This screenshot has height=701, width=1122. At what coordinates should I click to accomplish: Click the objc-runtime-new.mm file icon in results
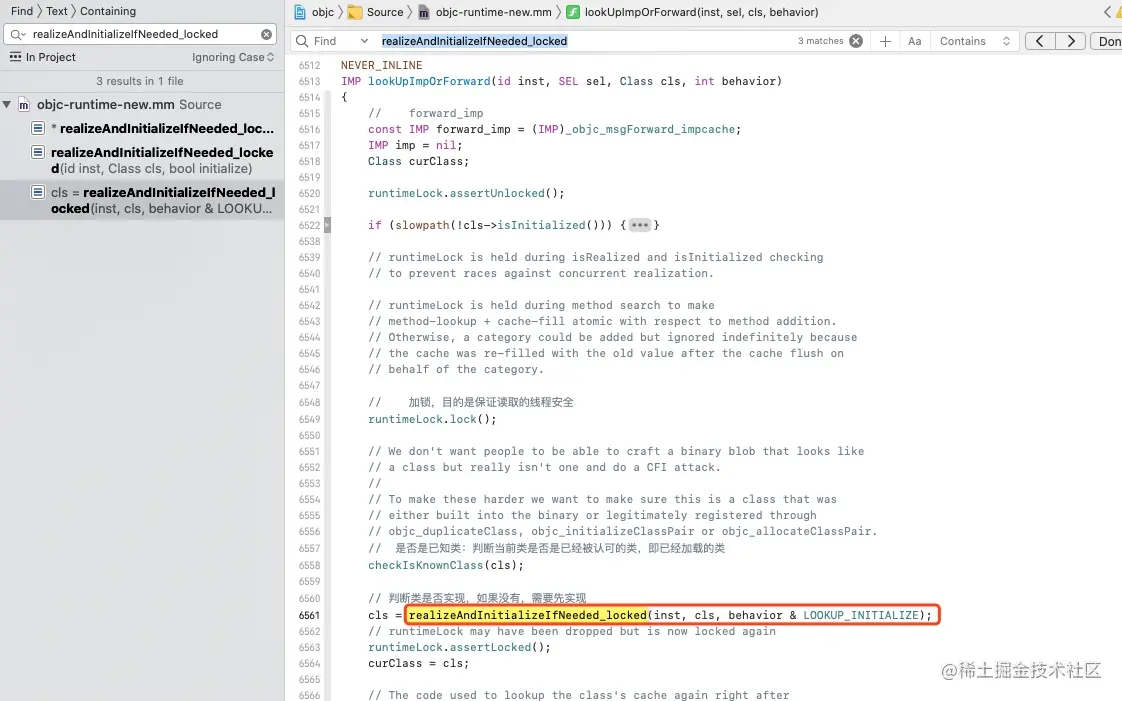24,104
